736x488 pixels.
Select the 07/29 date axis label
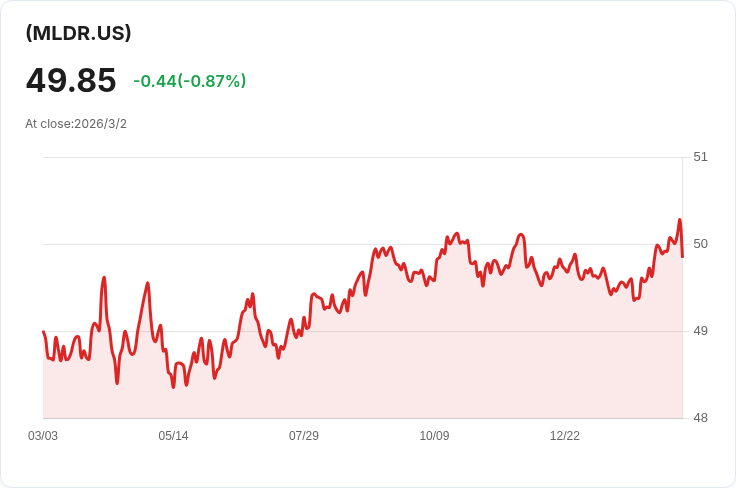(304, 436)
